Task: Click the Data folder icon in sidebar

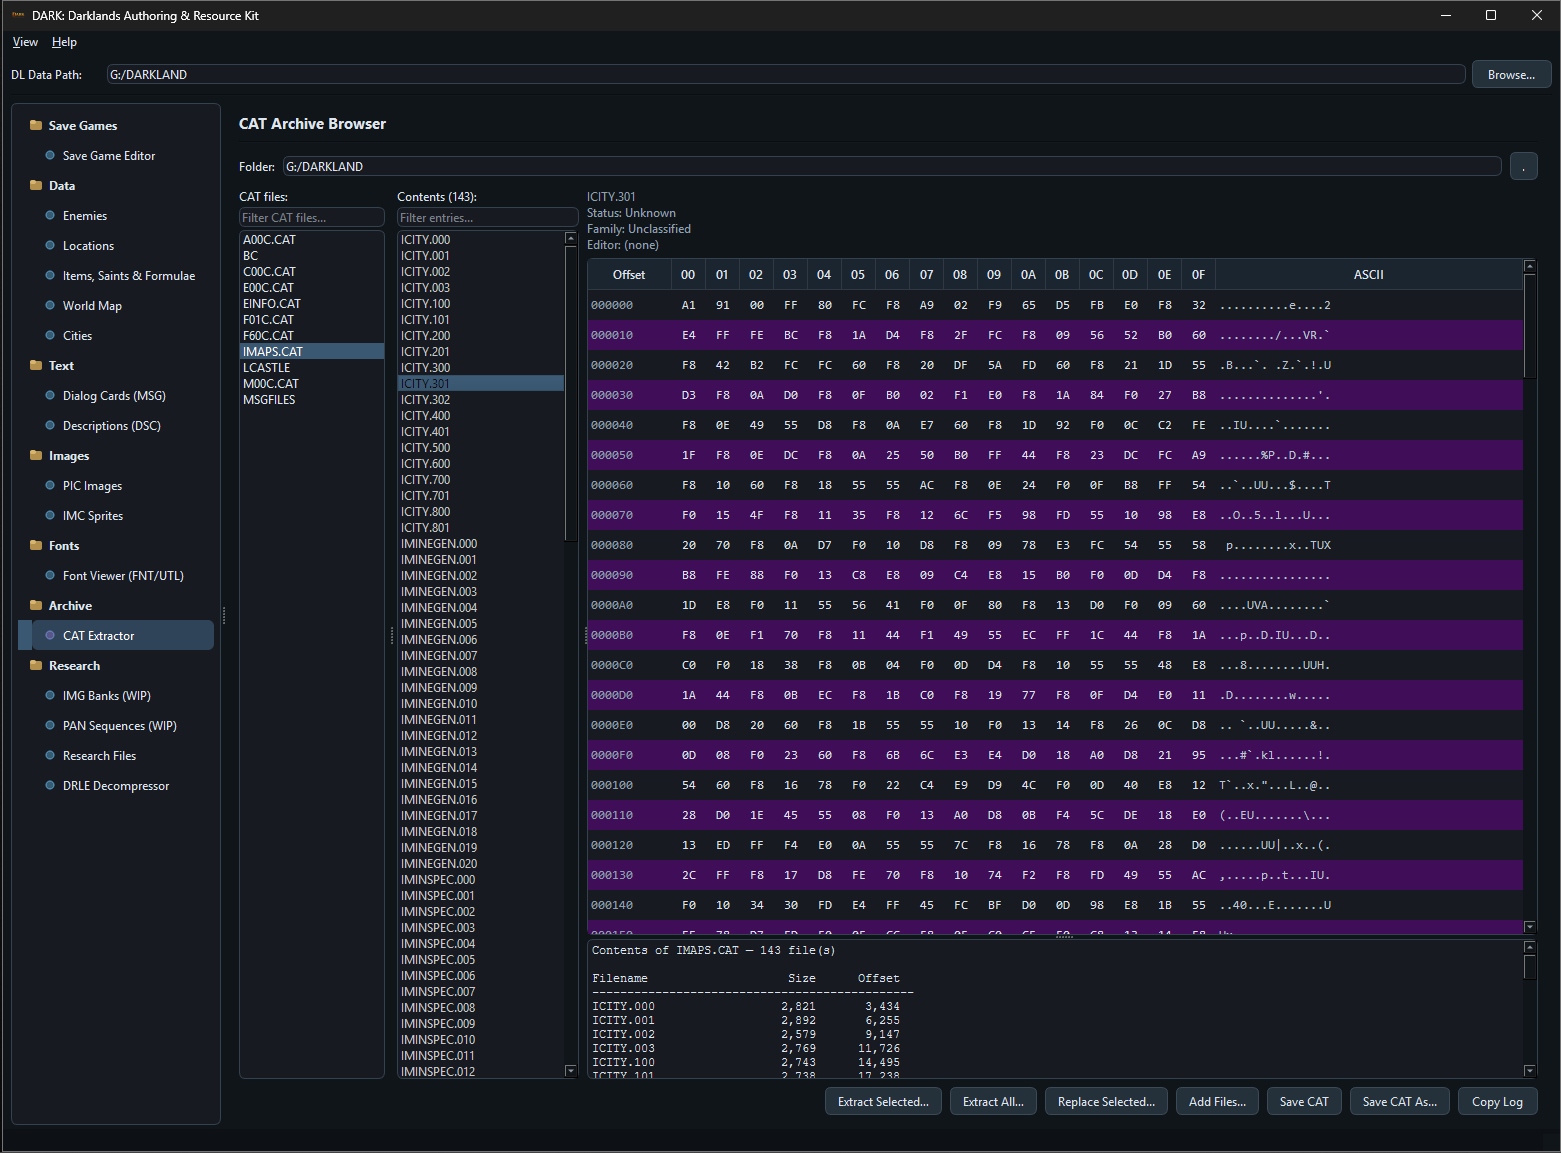Action: (36, 185)
